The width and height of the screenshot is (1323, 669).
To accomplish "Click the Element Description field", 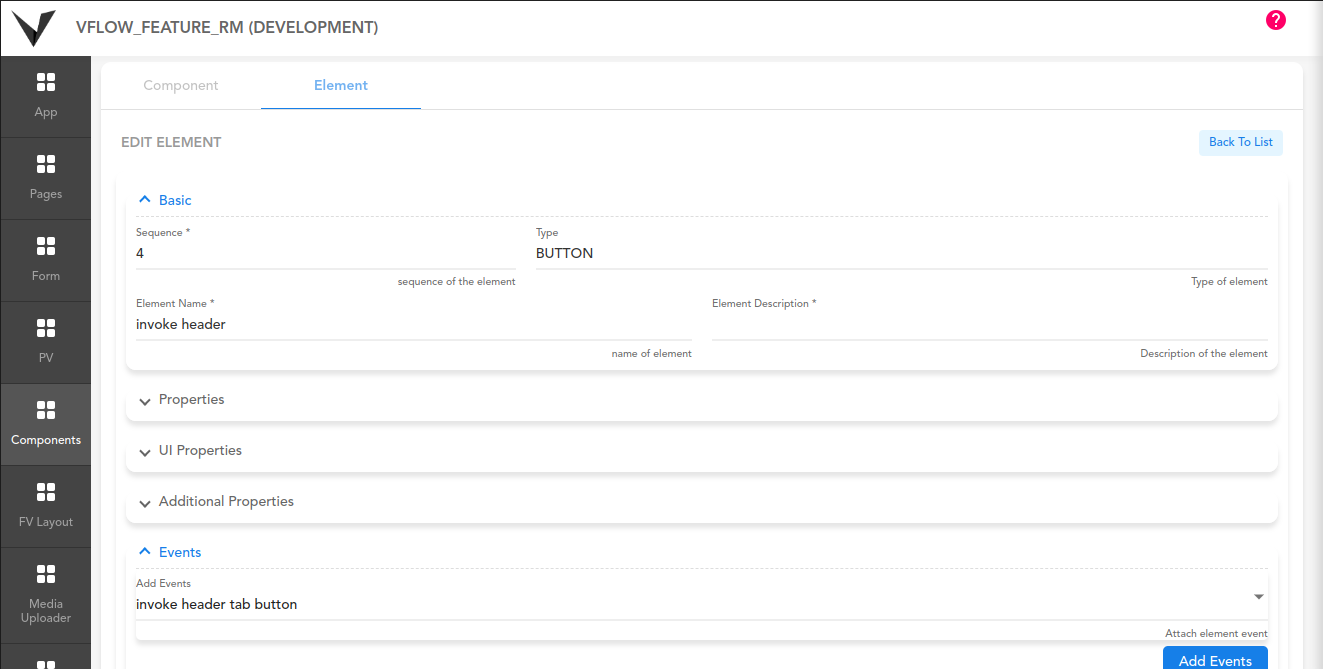I will coord(990,325).
